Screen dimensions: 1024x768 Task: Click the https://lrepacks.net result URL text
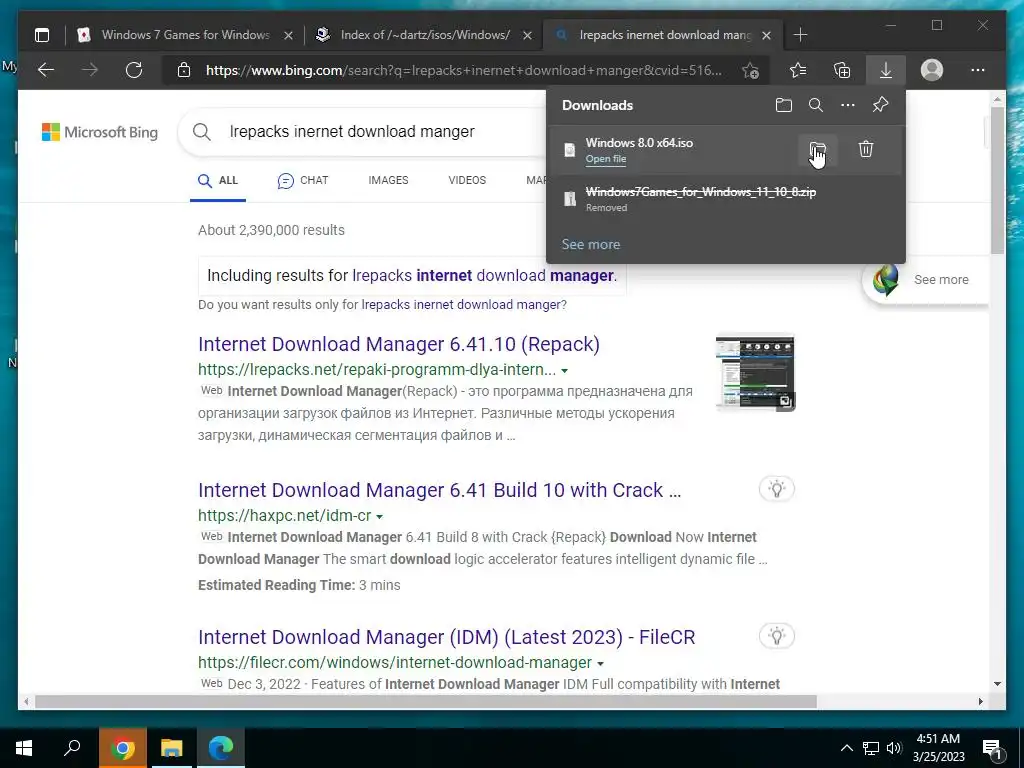point(377,370)
